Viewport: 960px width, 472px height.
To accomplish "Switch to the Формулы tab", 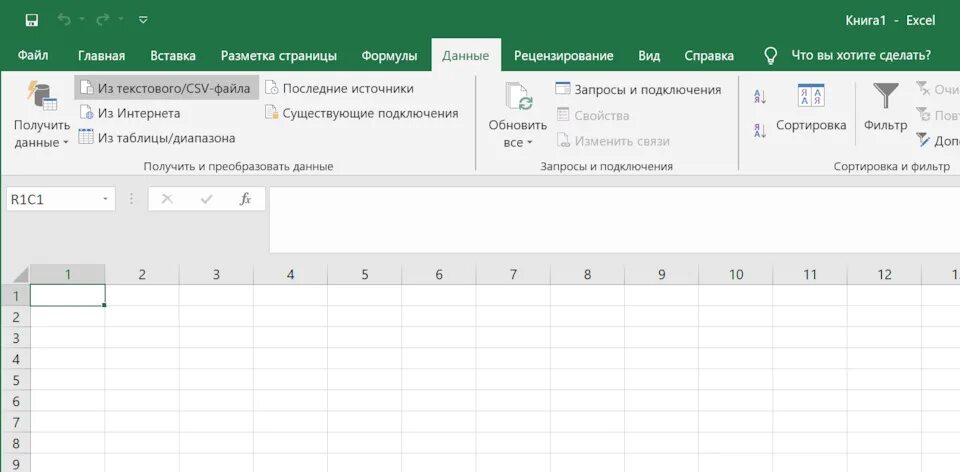I will point(389,56).
